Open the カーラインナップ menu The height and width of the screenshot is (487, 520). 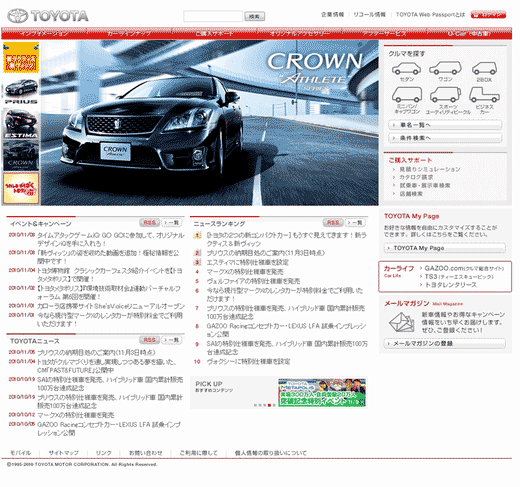[x=129, y=34]
